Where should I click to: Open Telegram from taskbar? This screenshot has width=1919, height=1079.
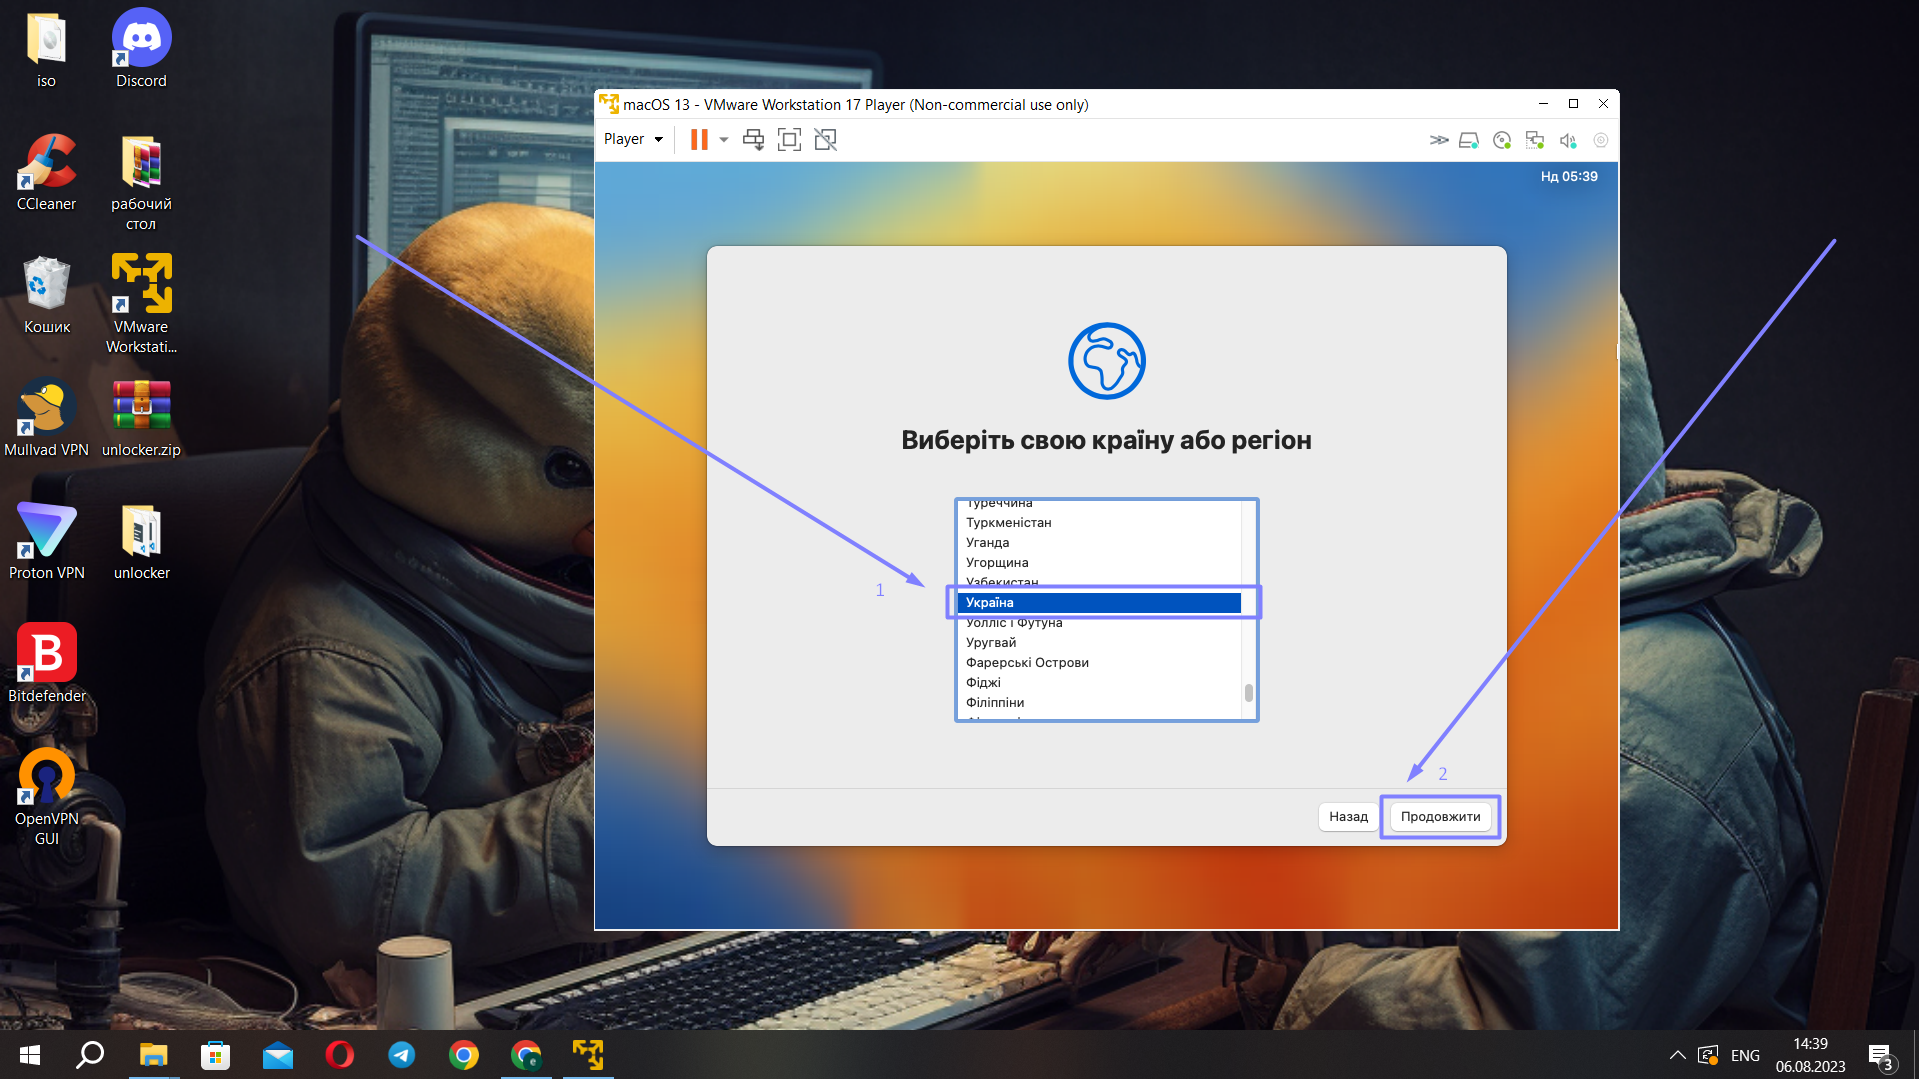[x=401, y=1055]
